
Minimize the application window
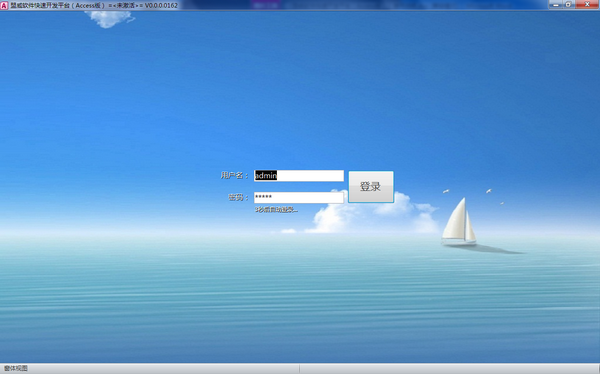[x=556, y=5]
